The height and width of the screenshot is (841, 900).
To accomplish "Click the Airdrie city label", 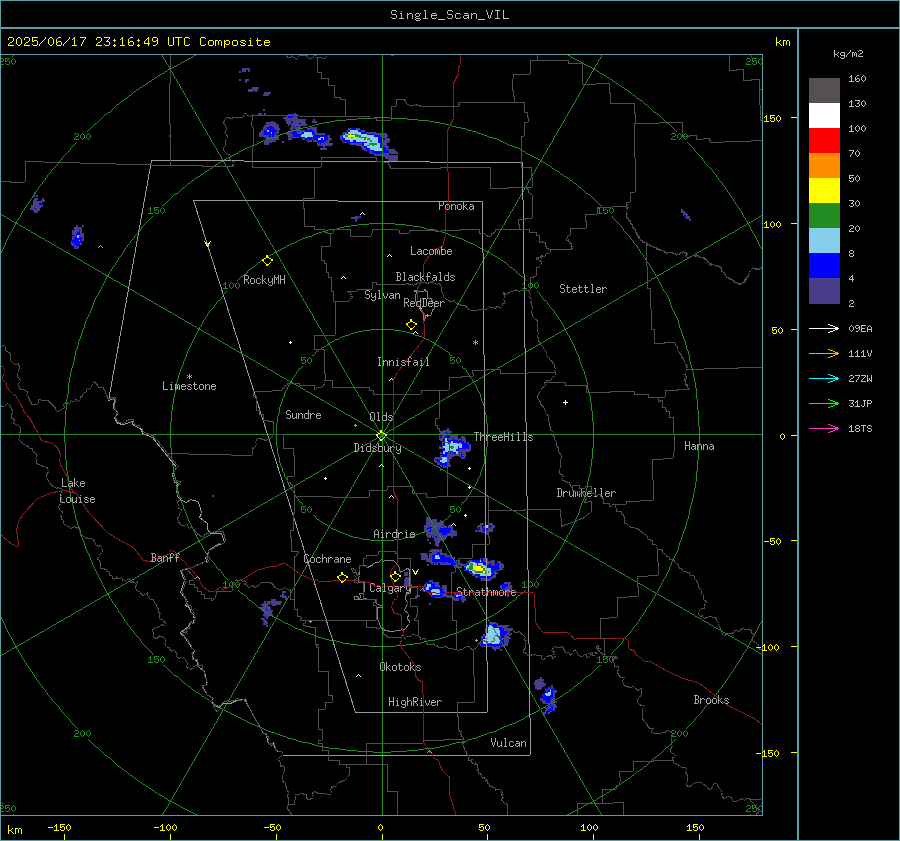I will point(394,534).
